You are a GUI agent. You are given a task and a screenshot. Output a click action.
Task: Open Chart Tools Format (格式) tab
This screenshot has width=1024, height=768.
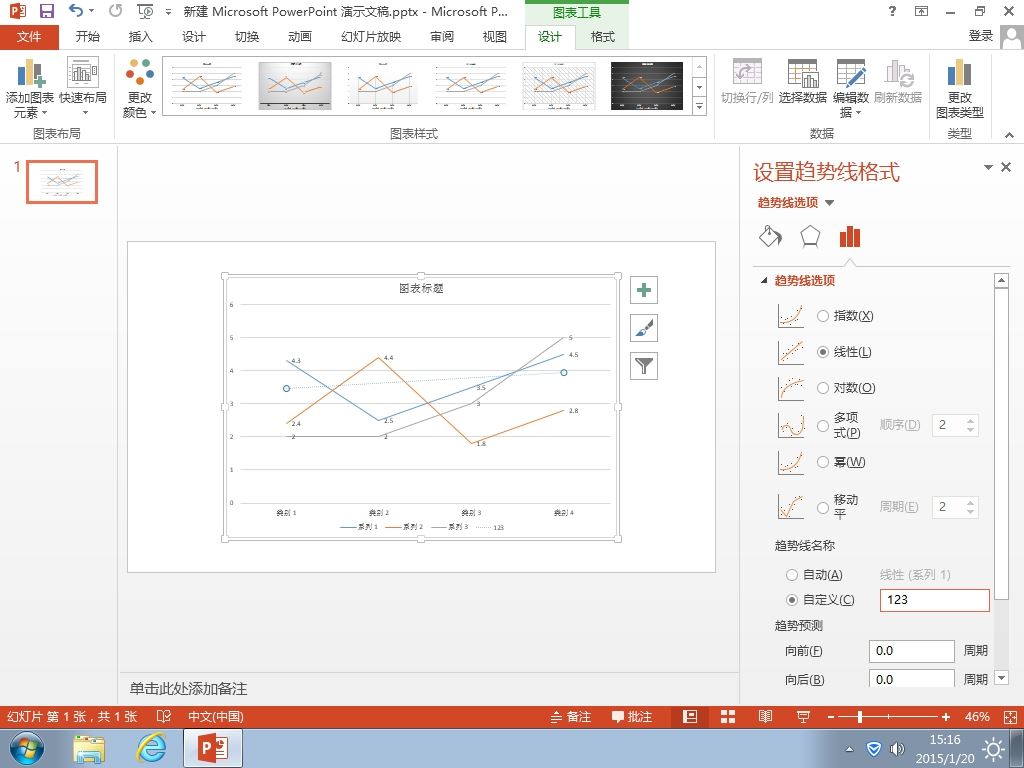click(603, 37)
